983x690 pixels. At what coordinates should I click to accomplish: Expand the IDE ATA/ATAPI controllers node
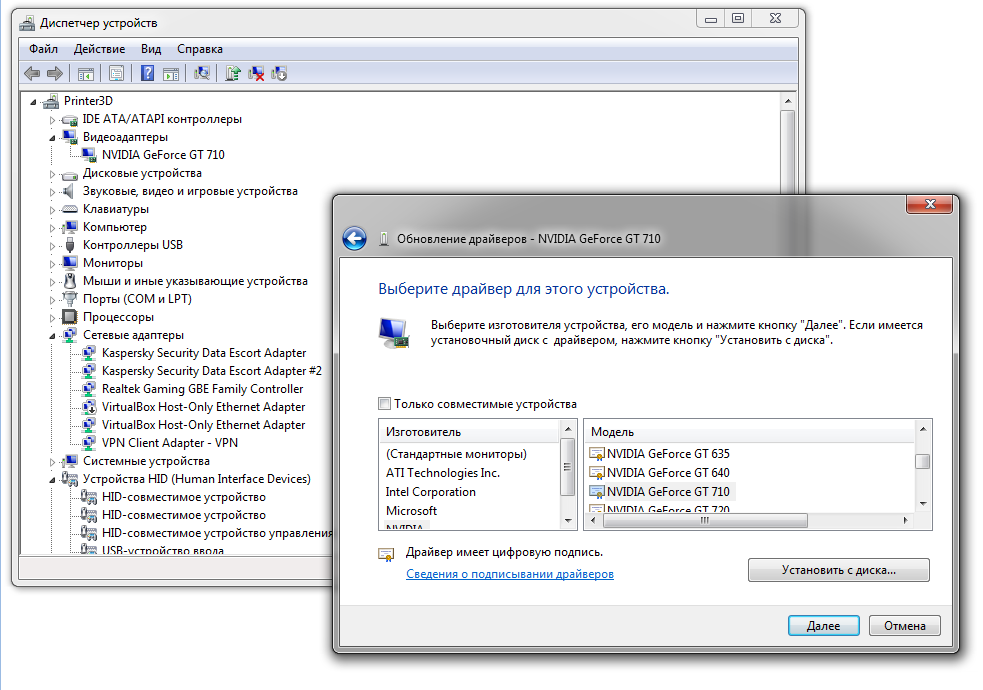tap(53, 118)
